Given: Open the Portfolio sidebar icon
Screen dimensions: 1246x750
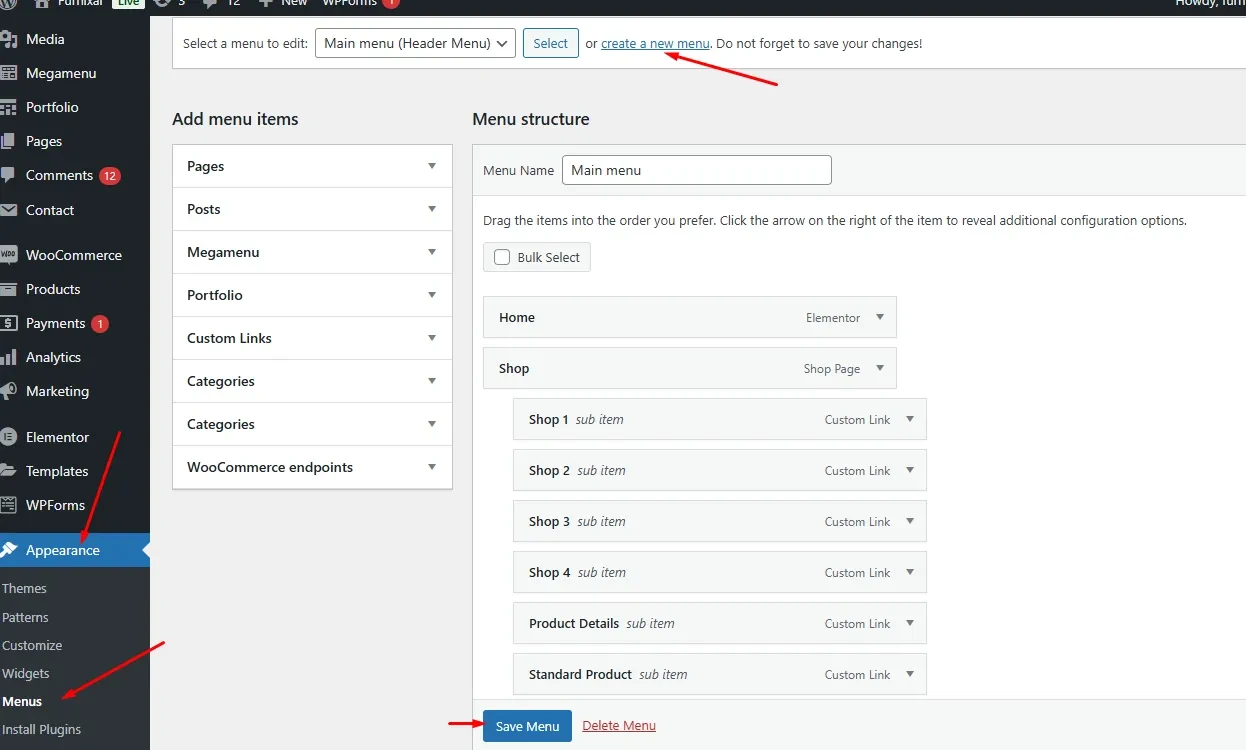Looking at the screenshot, I should click(9, 107).
